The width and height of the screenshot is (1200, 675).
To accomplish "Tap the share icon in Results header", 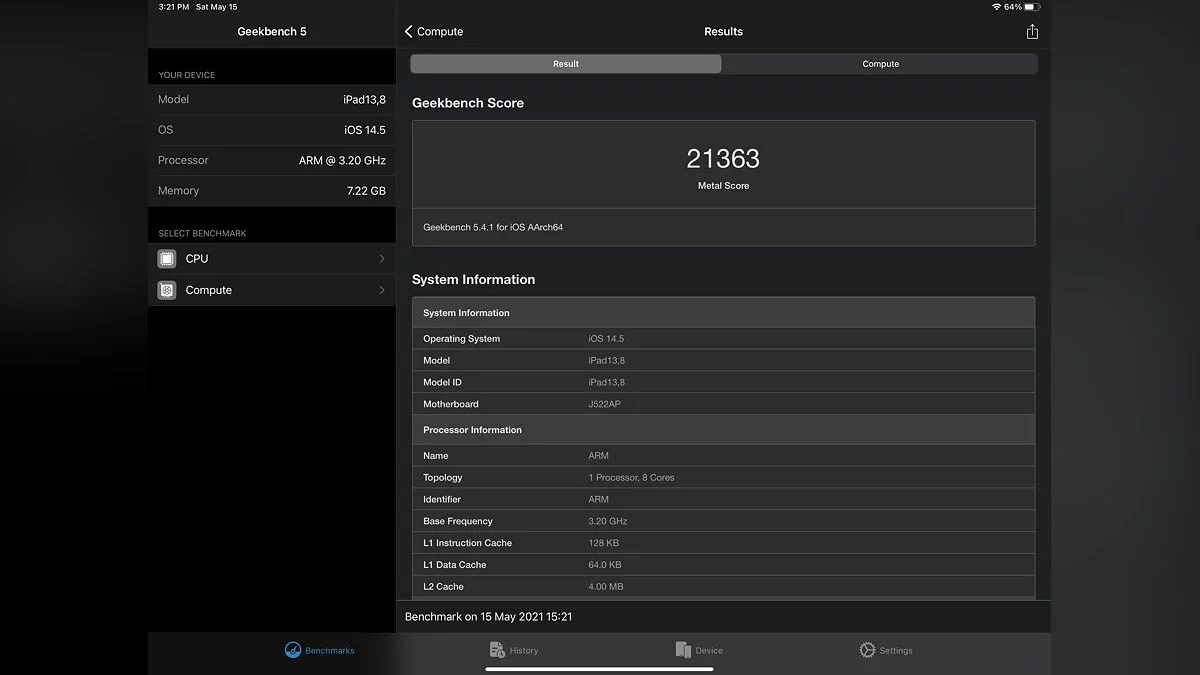I will coord(1032,32).
